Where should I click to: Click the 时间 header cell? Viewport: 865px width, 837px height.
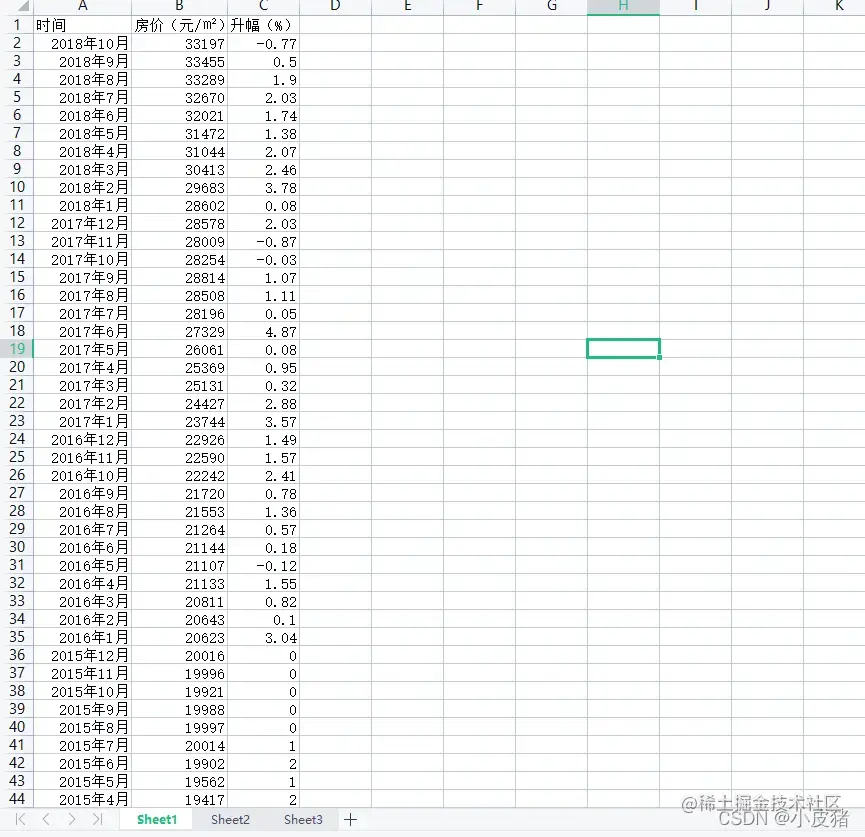(83, 25)
